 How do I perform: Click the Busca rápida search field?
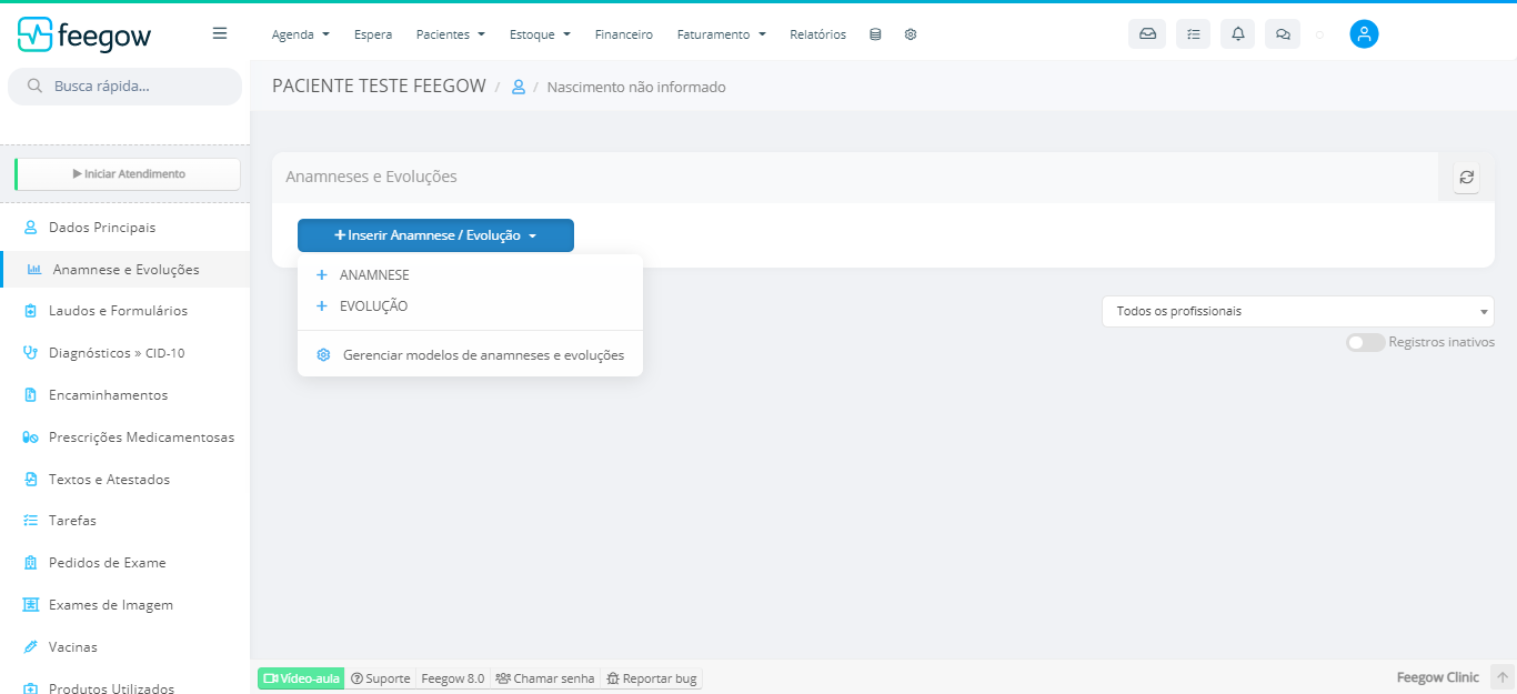(x=125, y=86)
